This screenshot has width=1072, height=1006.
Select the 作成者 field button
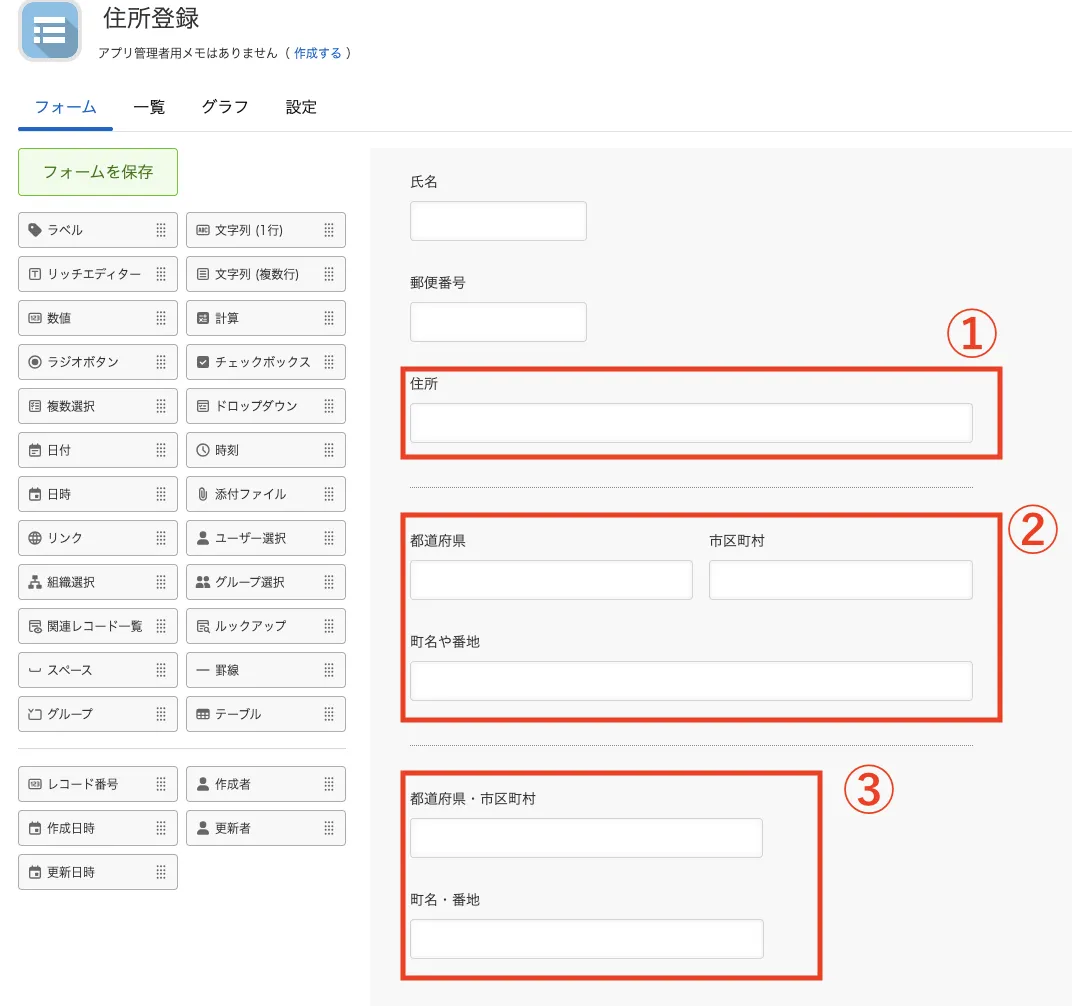(266, 784)
